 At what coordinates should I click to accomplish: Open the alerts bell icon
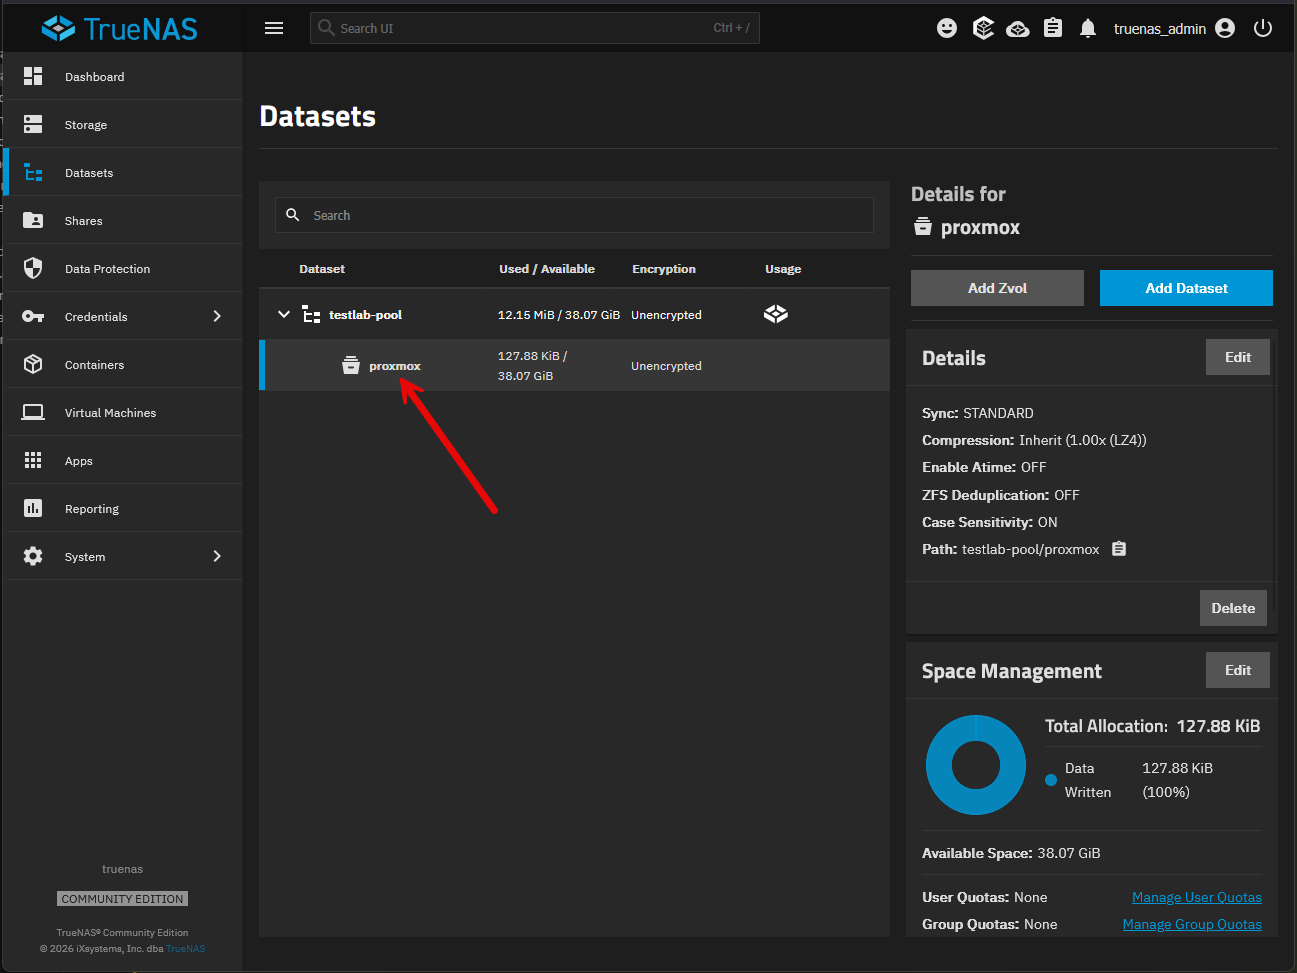point(1088,28)
